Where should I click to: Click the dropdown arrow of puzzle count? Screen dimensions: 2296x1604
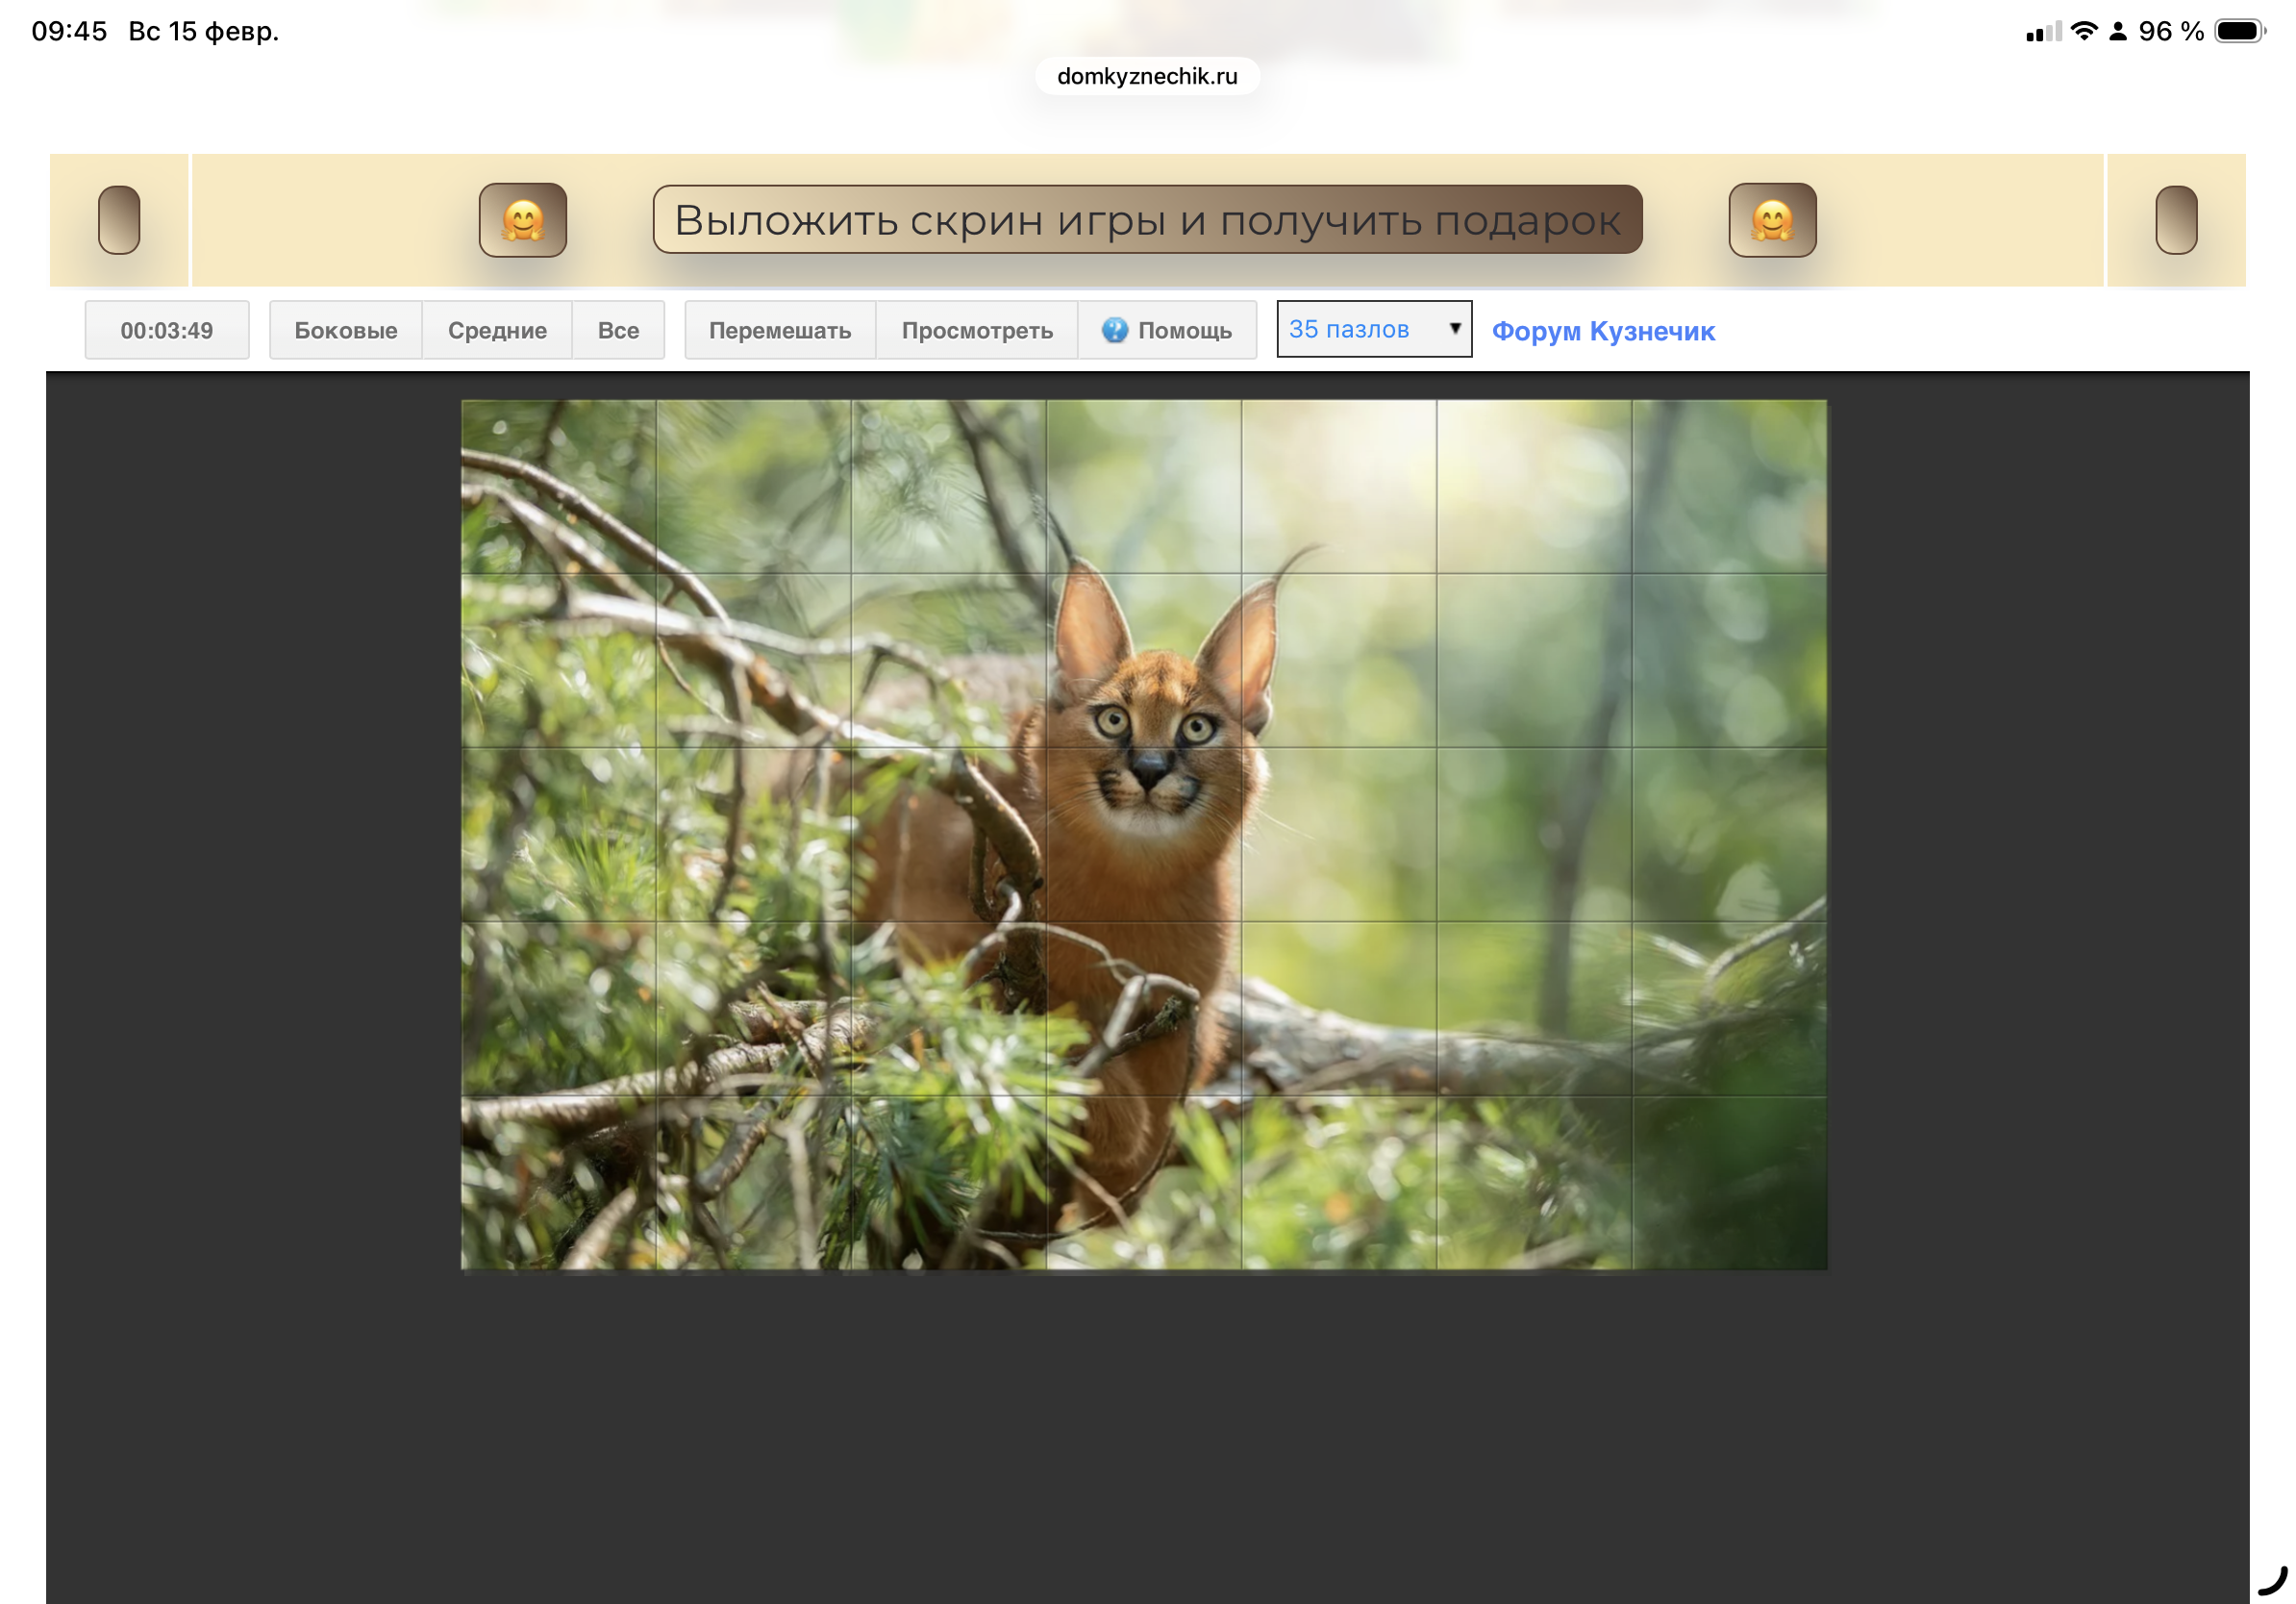[x=1454, y=328]
